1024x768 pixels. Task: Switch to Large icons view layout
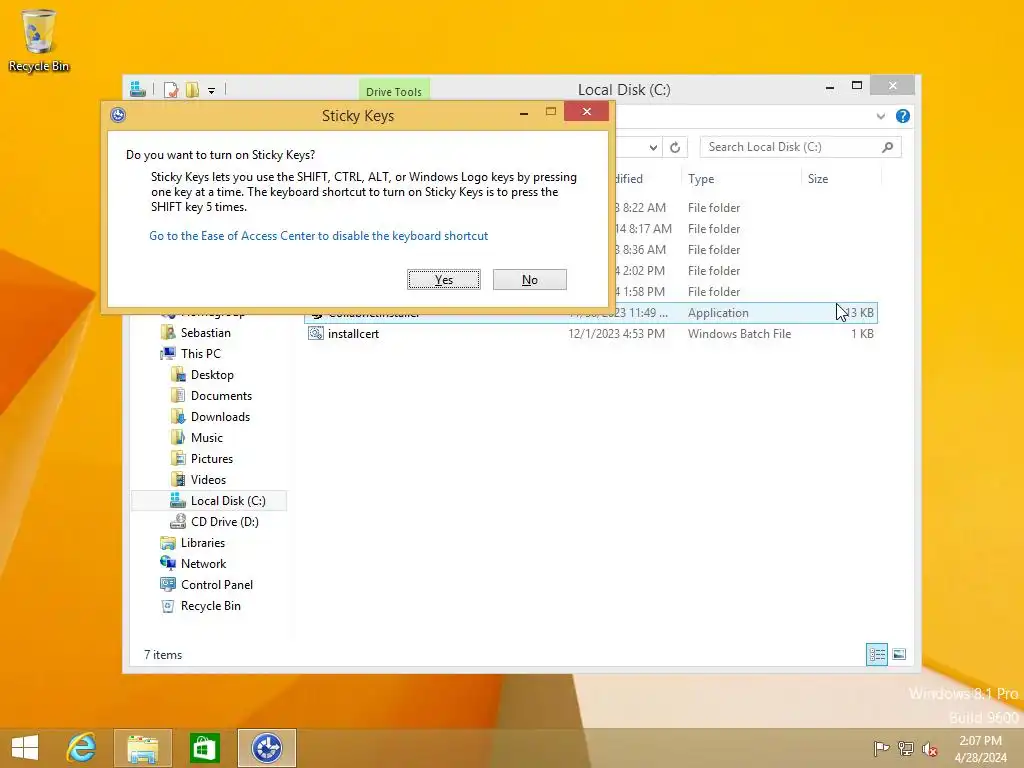pyautogui.click(x=899, y=654)
